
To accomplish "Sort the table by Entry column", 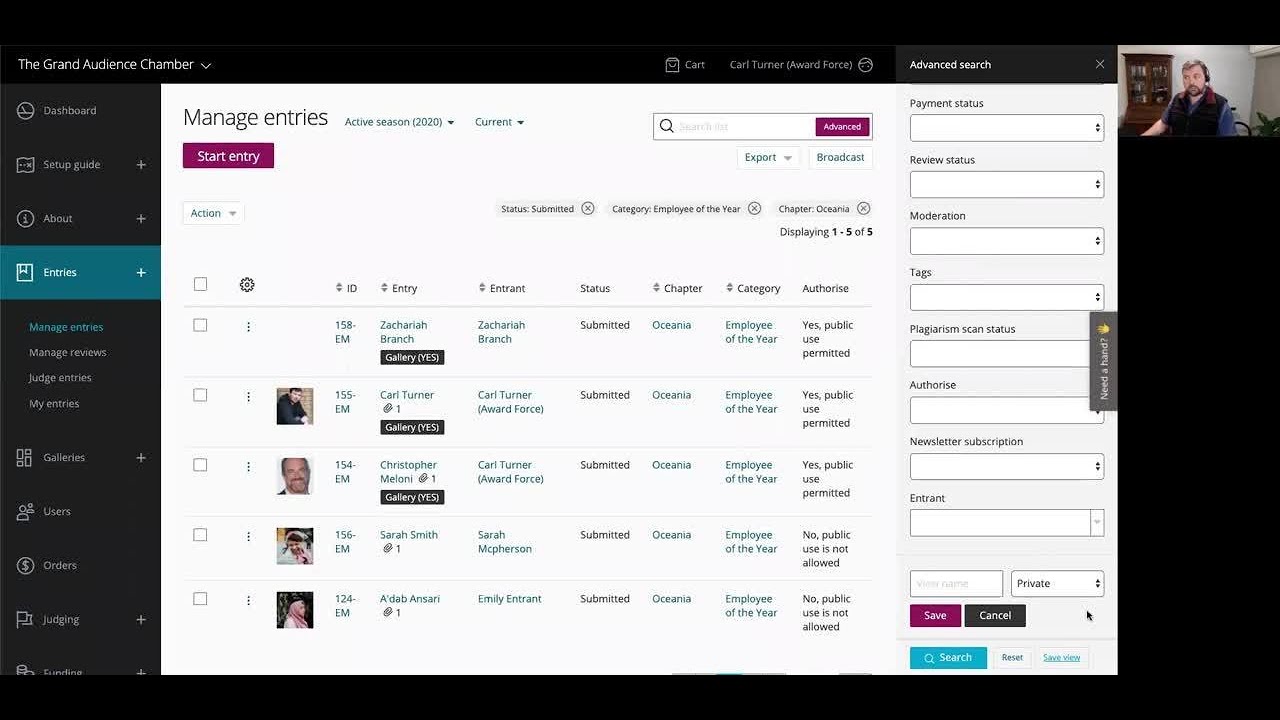I will point(399,288).
